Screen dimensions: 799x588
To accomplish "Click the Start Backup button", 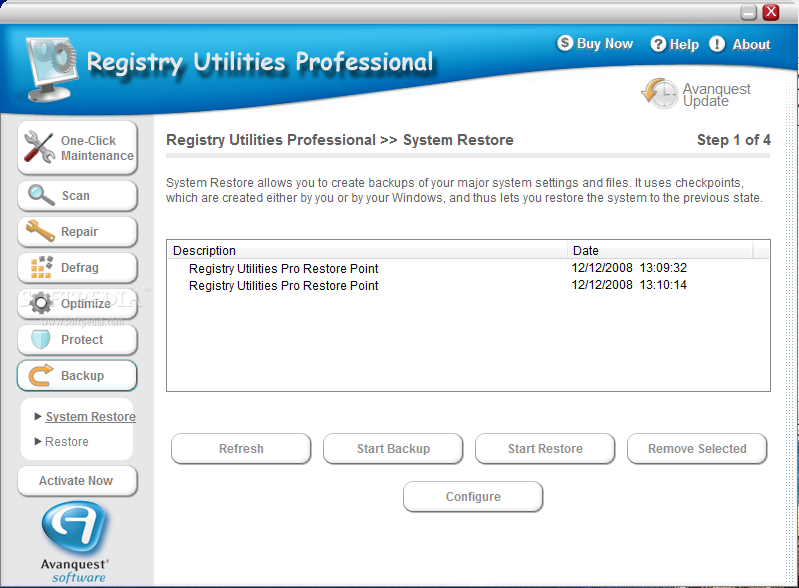I will 393,449.
